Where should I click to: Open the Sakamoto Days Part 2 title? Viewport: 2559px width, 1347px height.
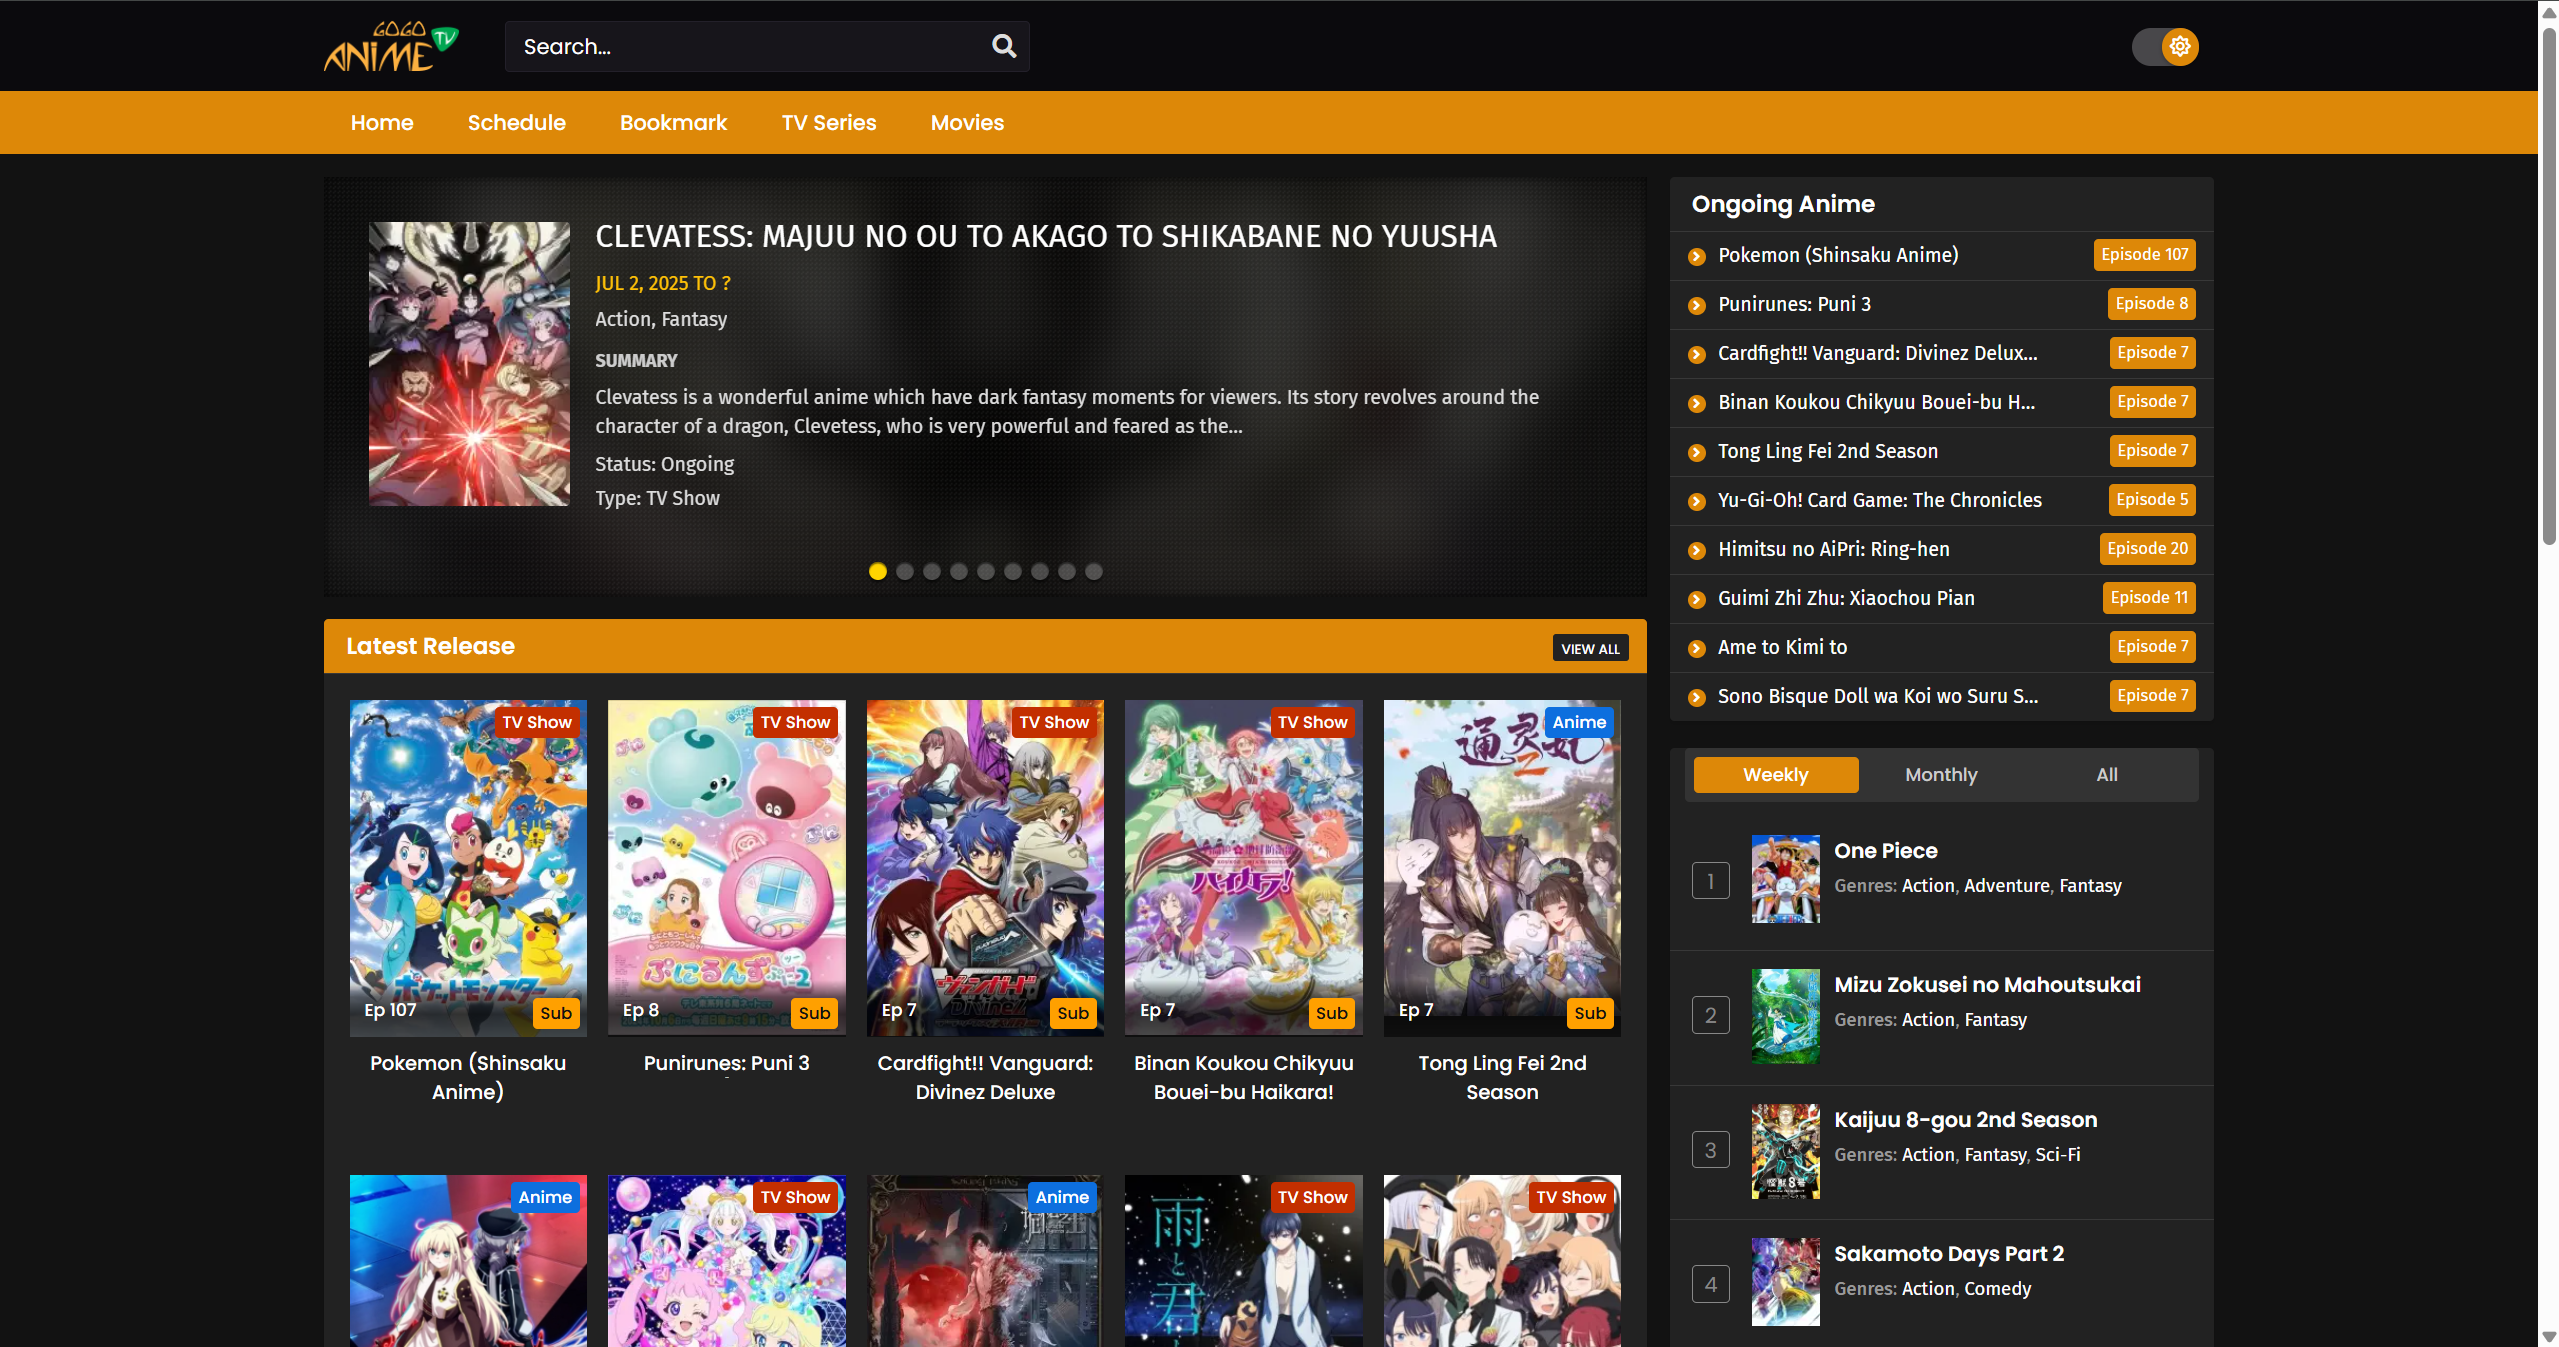coord(1949,1254)
